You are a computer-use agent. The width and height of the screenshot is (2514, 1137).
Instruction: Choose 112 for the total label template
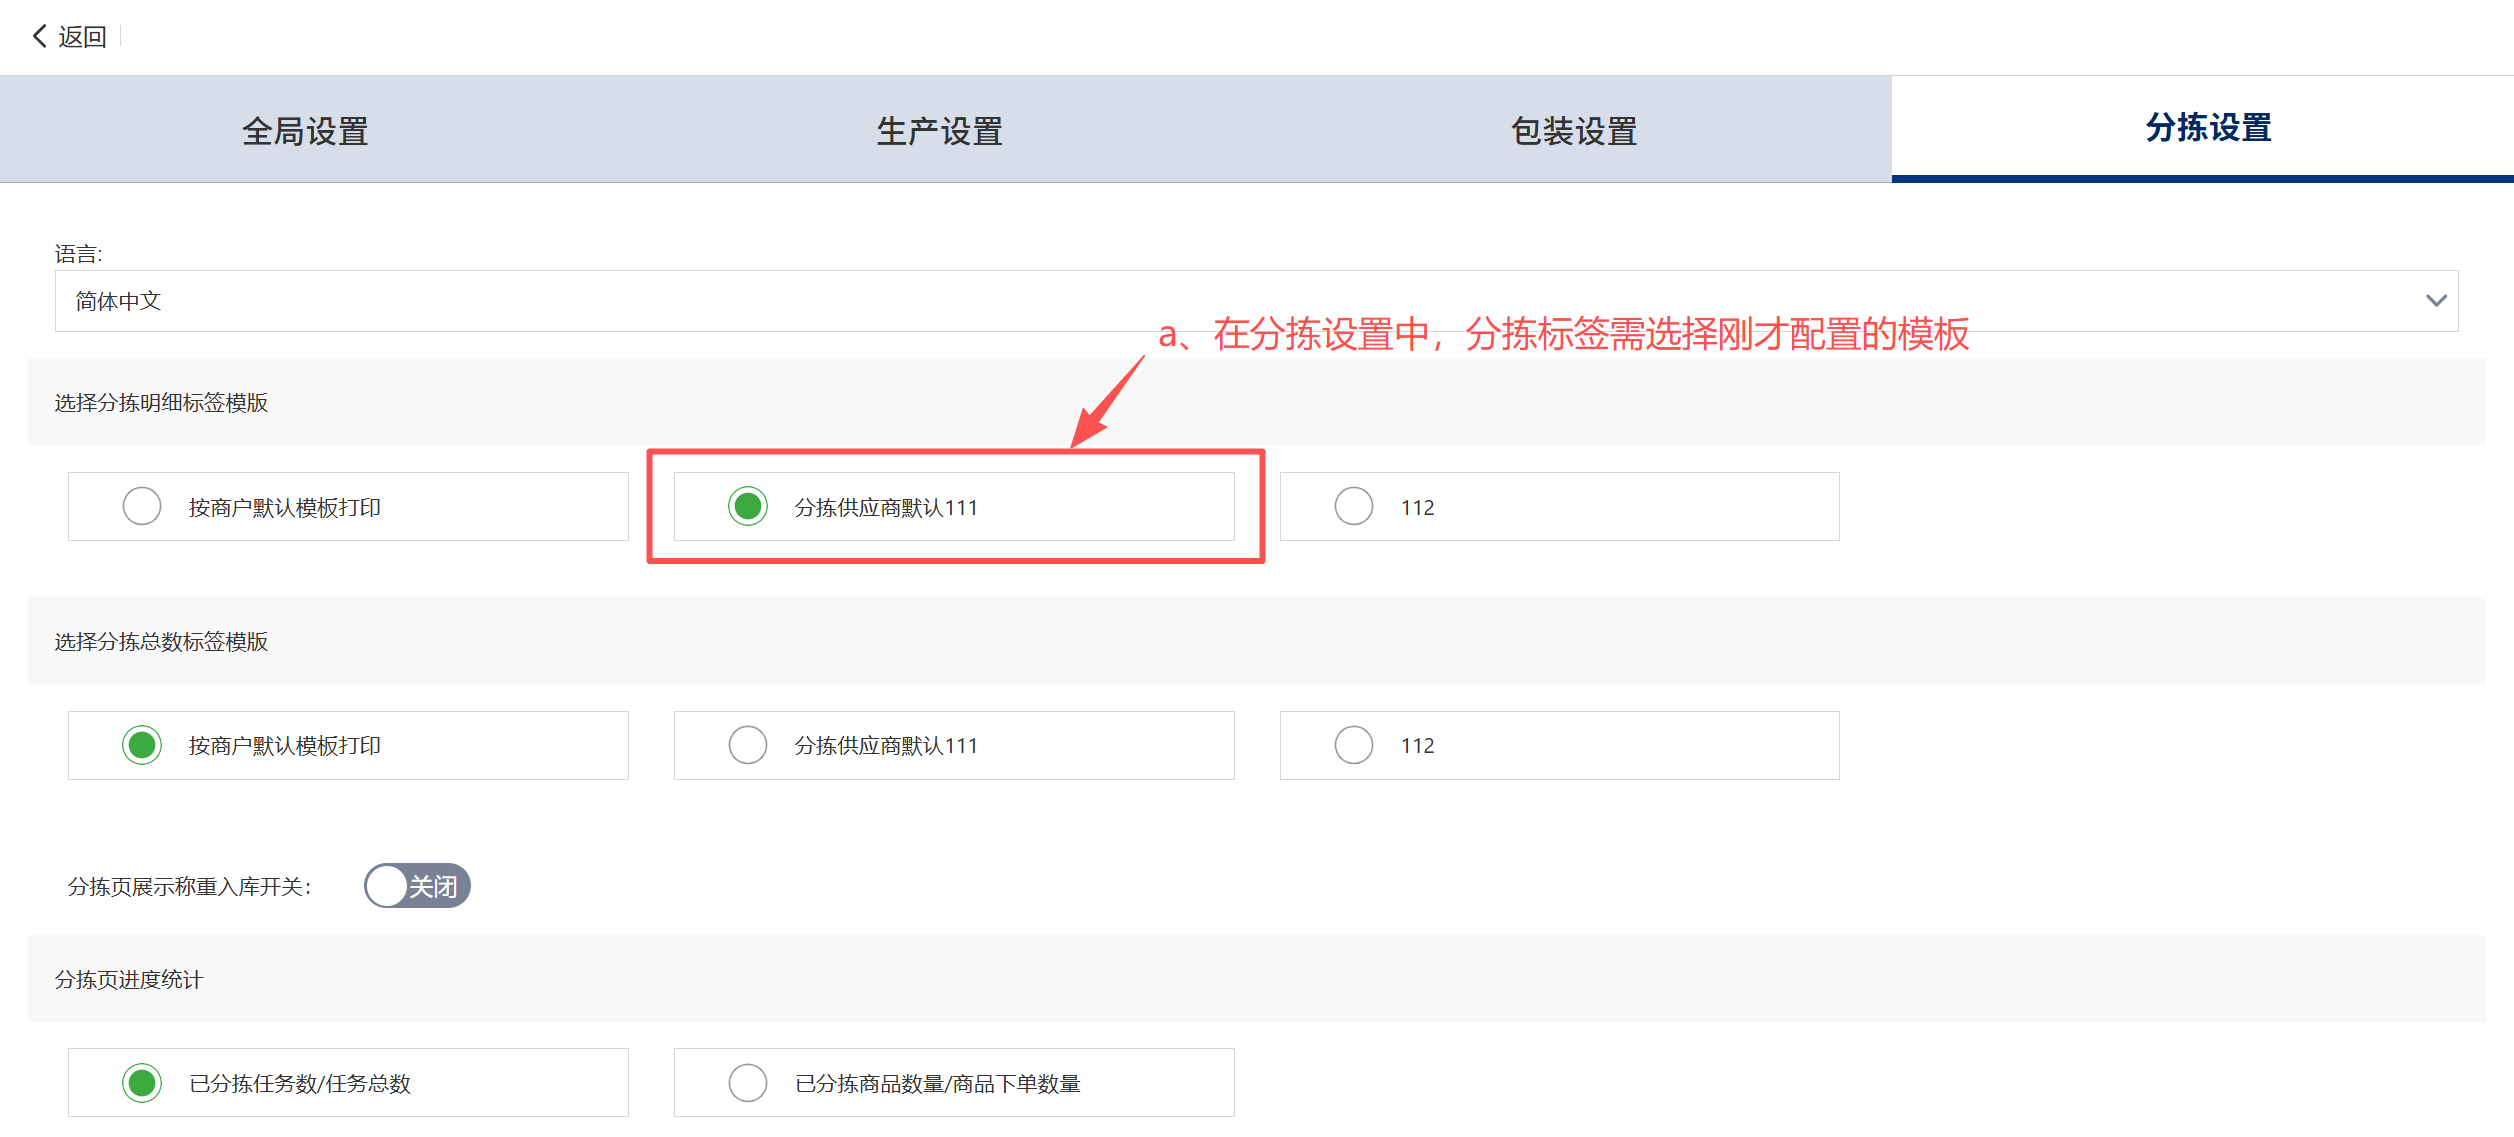point(1354,746)
